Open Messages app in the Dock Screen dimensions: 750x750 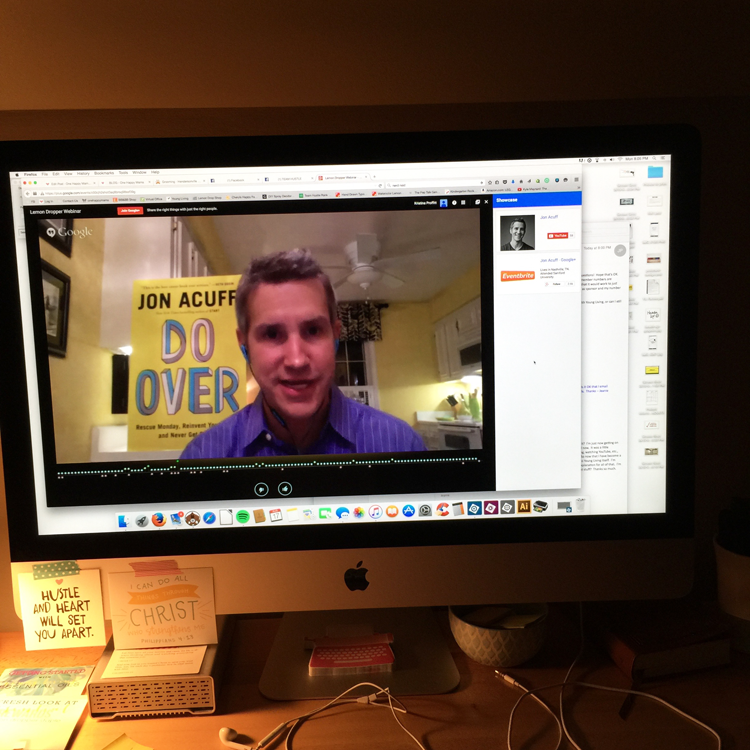click(342, 513)
